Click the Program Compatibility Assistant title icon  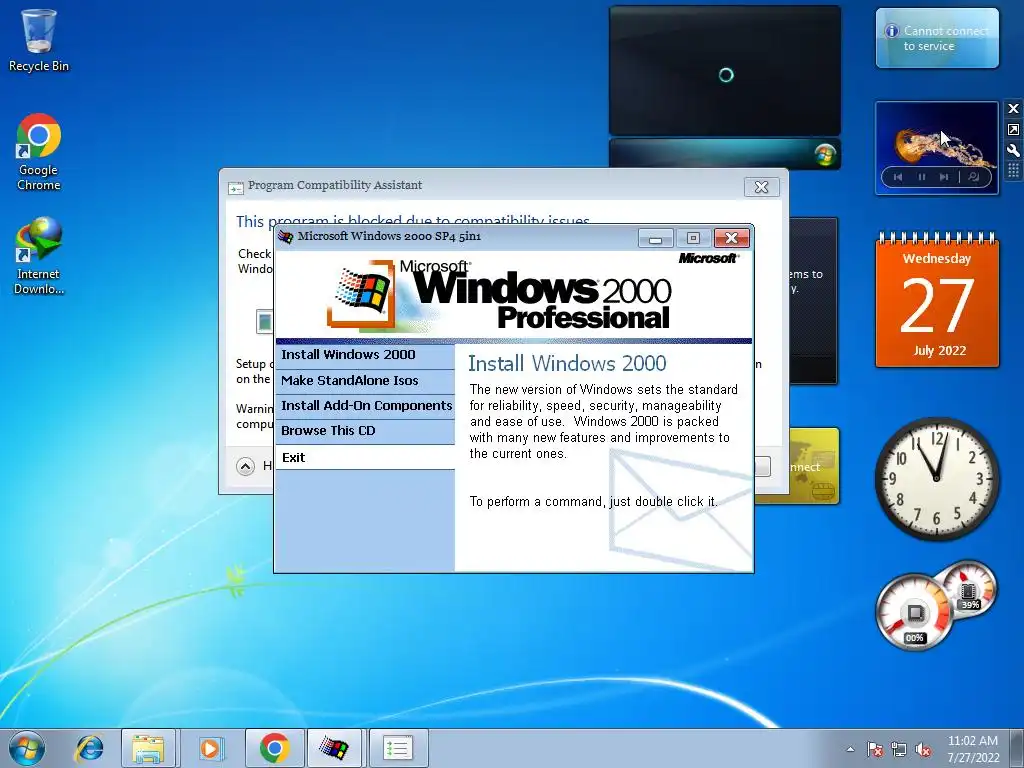[235, 187]
